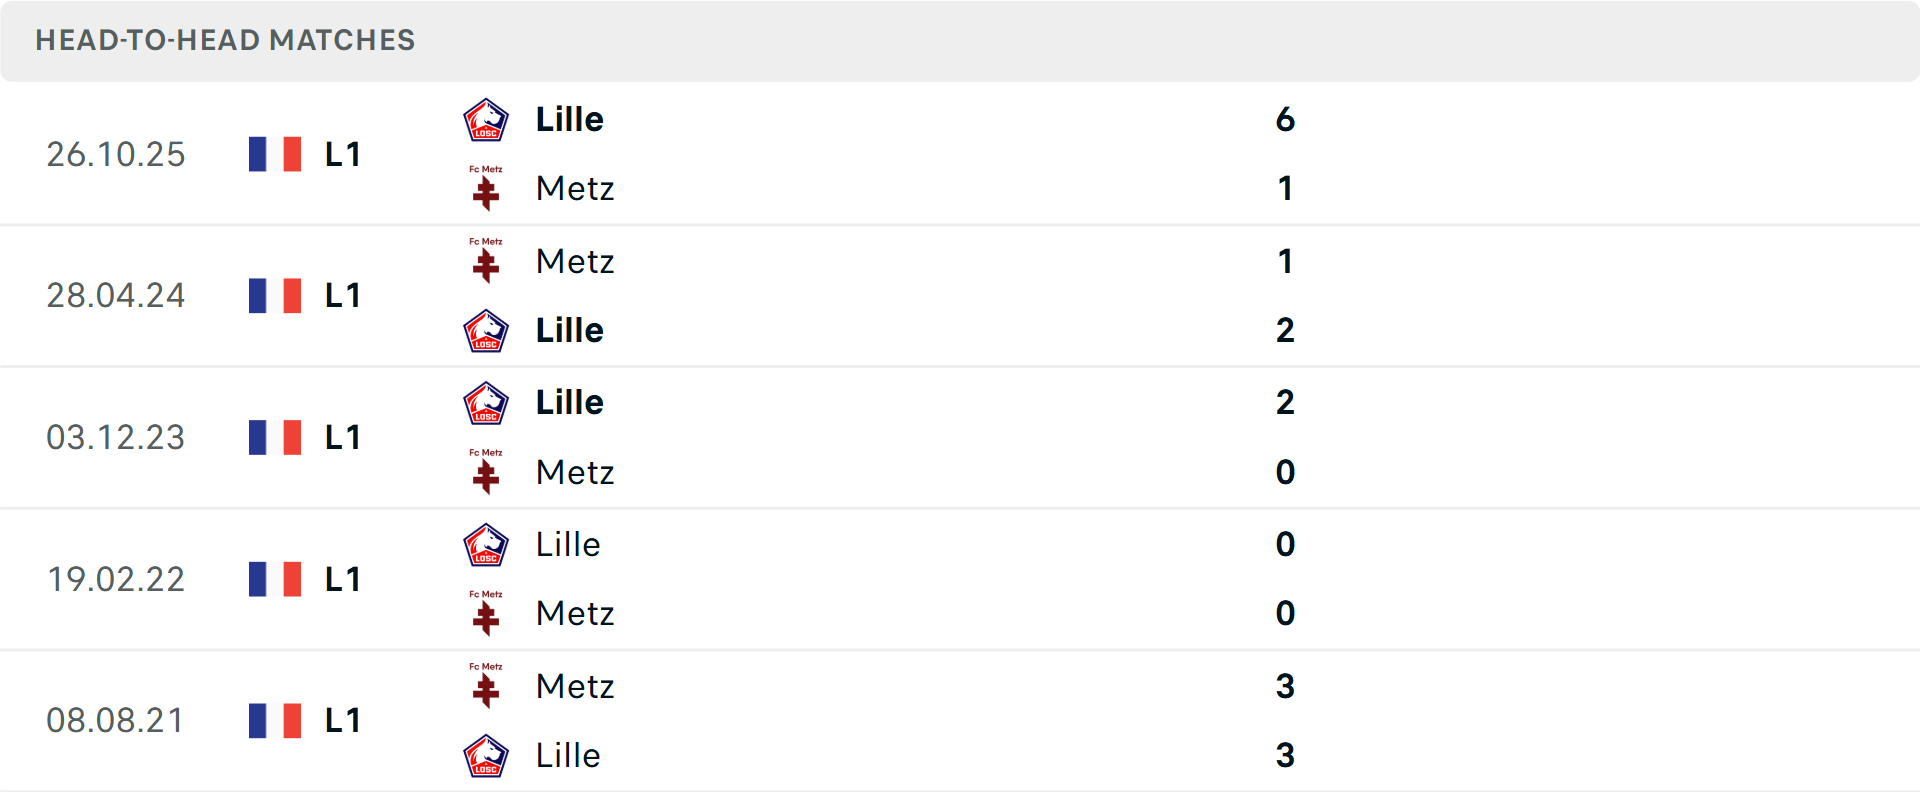Click the LOSC Lille crest in the top match
1920x792 pixels.
coord(485,119)
